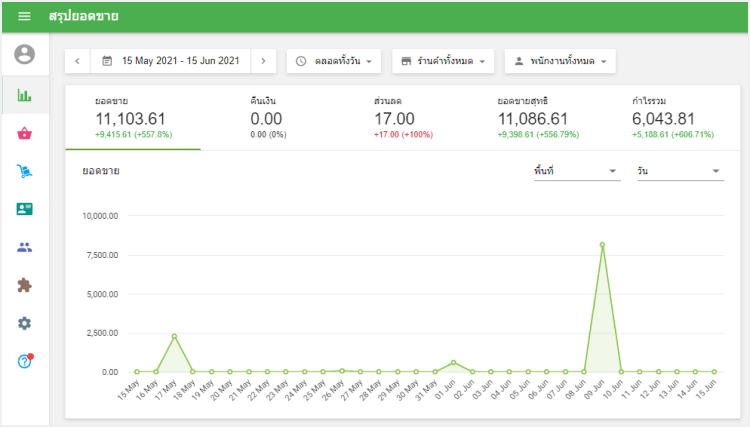Select the ยอดขาย summary tab
The image size is (750, 427).
[x=133, y=117]
